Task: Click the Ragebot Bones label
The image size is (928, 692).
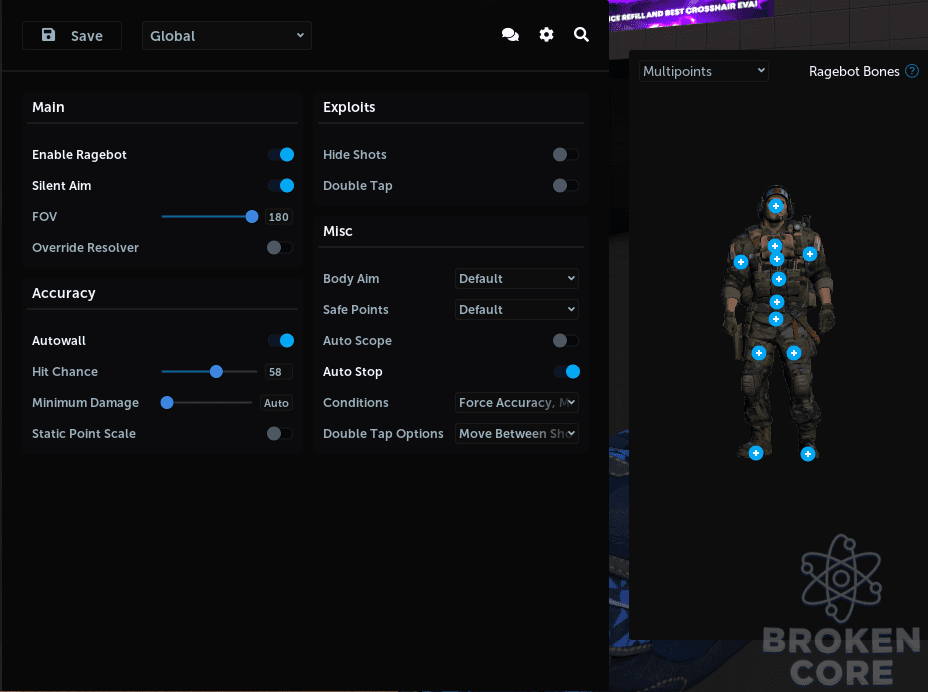Action: (854, 71)
